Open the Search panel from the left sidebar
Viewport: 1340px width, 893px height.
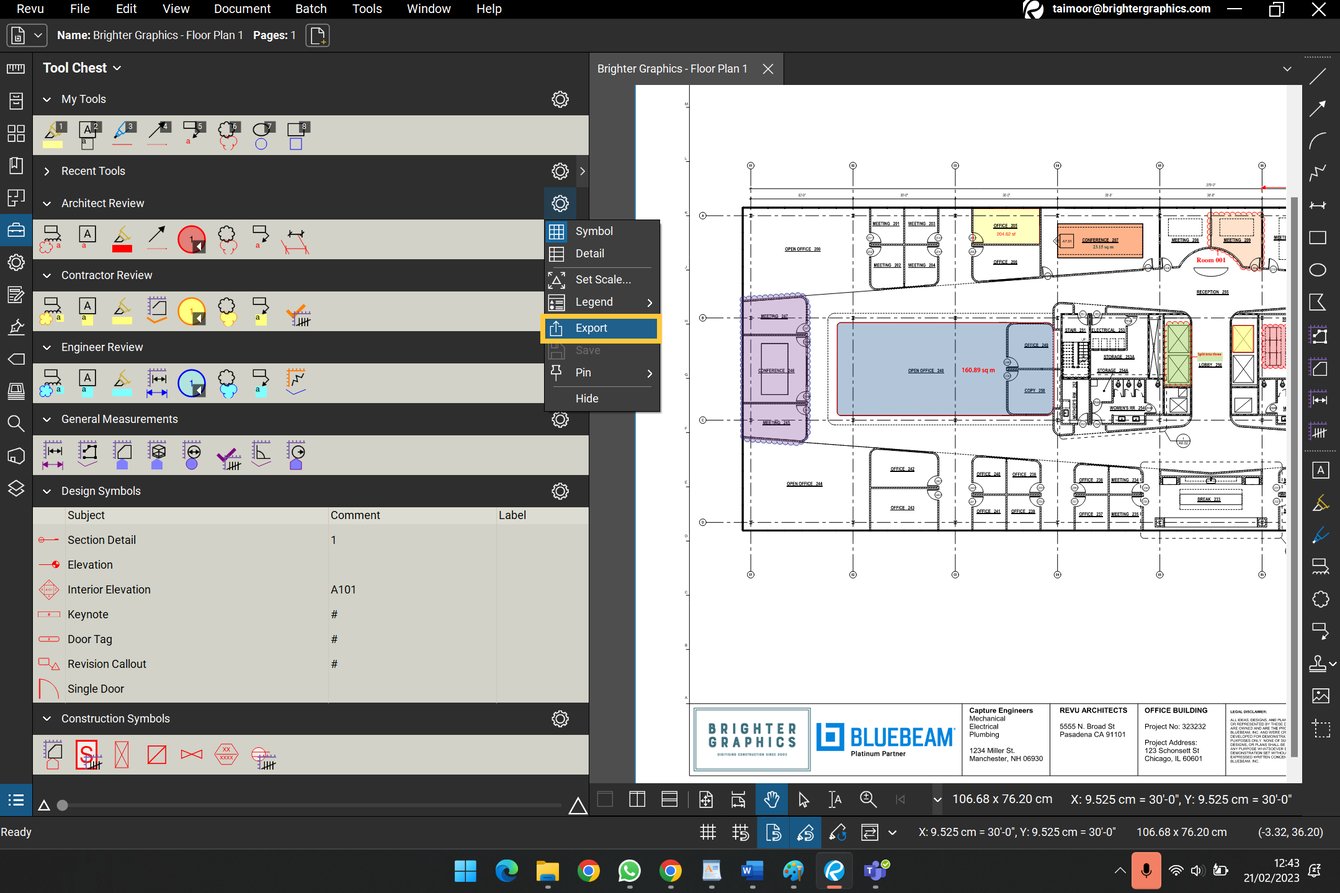point(16,423)
